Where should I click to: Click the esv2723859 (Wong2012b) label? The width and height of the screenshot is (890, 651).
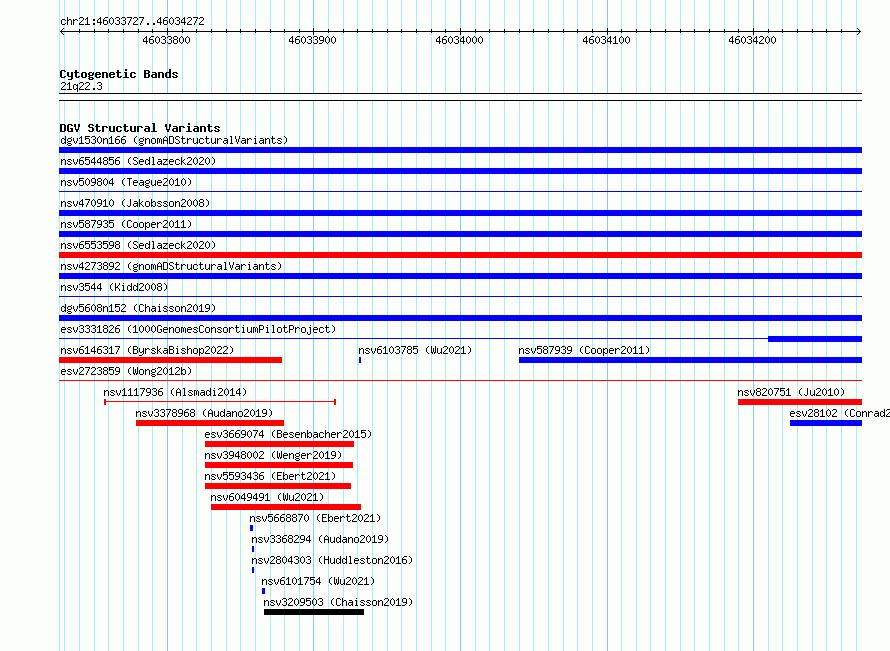tap(126, 371)
